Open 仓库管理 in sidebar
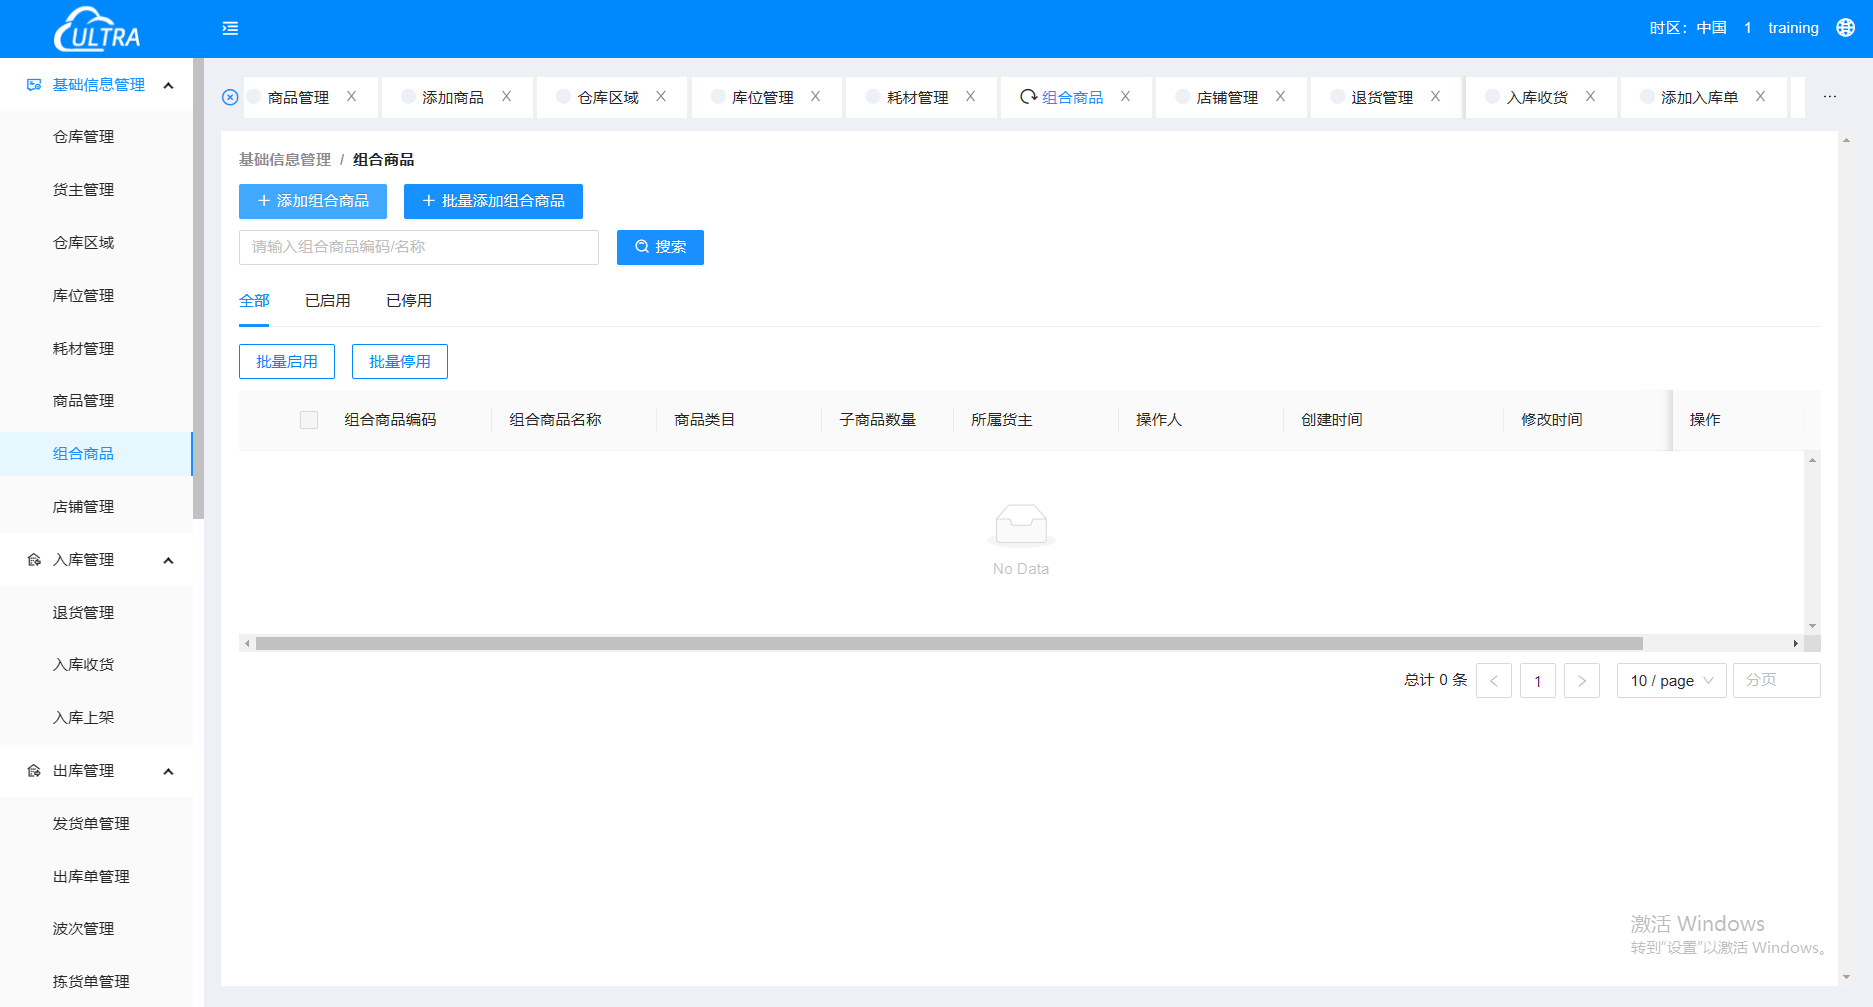 click(x=83, y=137)
